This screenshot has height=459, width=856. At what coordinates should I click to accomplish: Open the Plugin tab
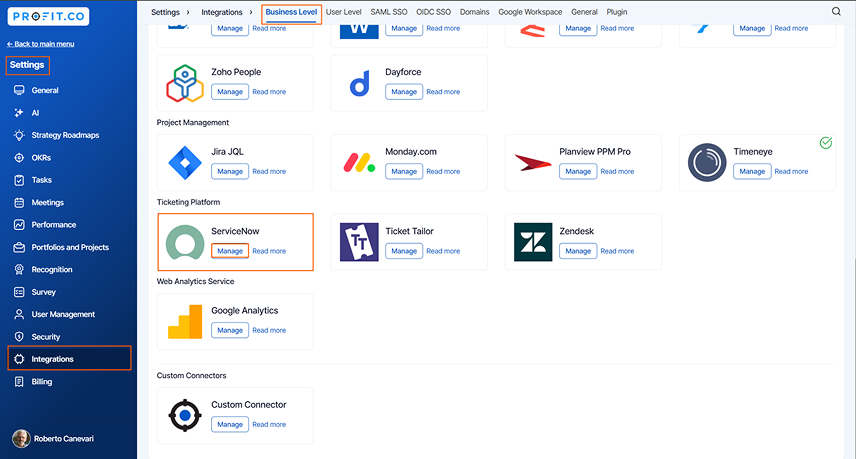tap(617, 12)
